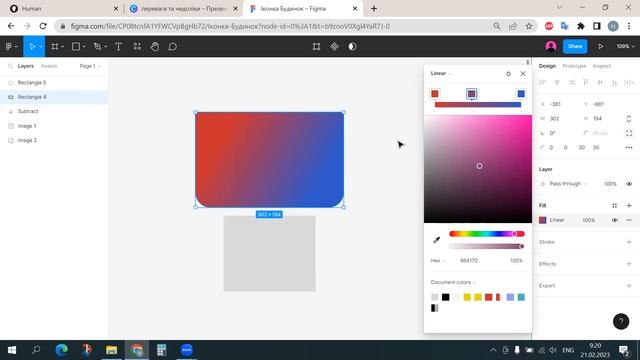Add a stroke with plus icon
The image size is (640, 360).
point(629,242)
